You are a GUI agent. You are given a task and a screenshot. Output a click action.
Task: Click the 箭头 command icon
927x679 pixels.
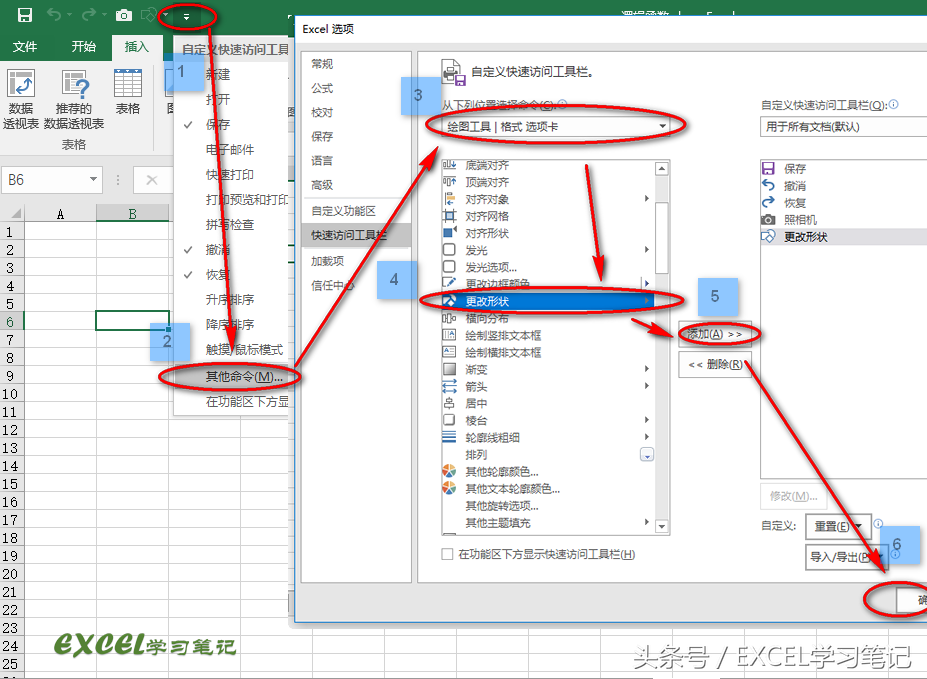click(x=449, y=386)
